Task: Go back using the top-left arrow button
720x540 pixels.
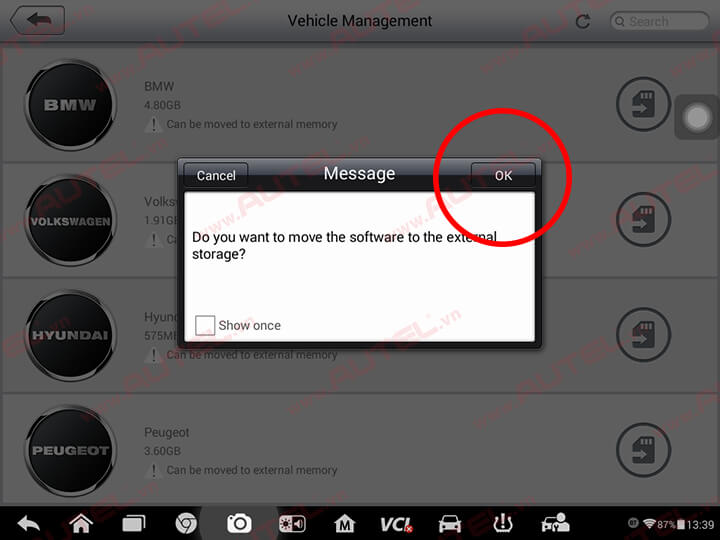Action: (x=37, y=20)
